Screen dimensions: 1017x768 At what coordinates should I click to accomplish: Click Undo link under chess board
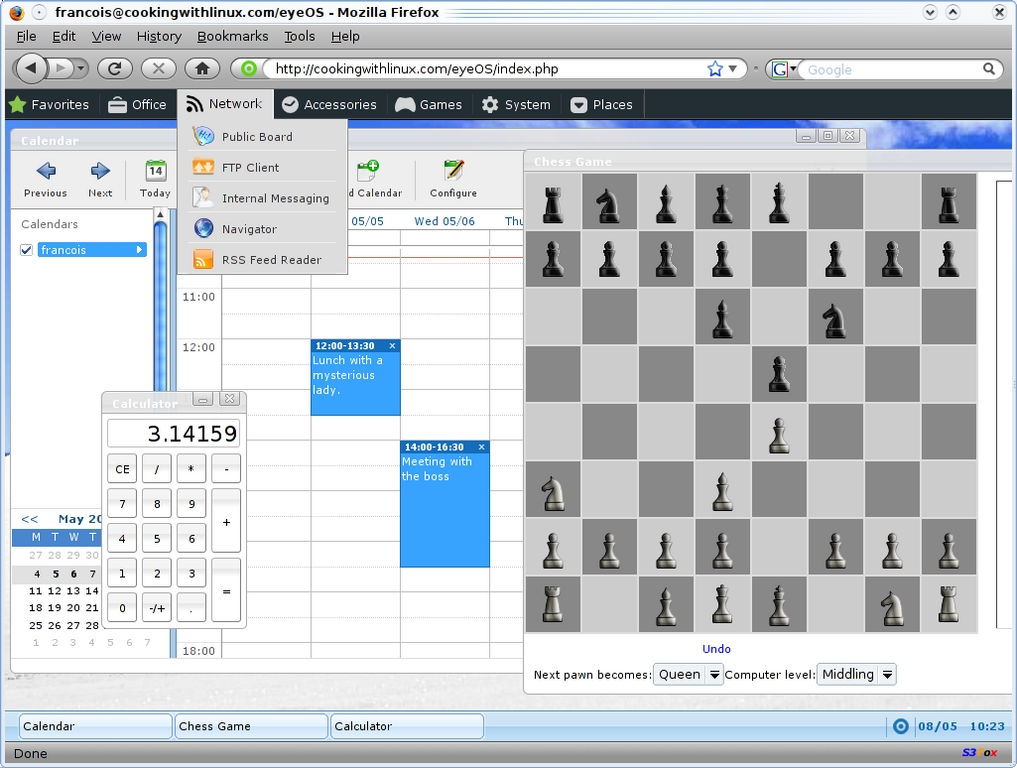point(716,649)
